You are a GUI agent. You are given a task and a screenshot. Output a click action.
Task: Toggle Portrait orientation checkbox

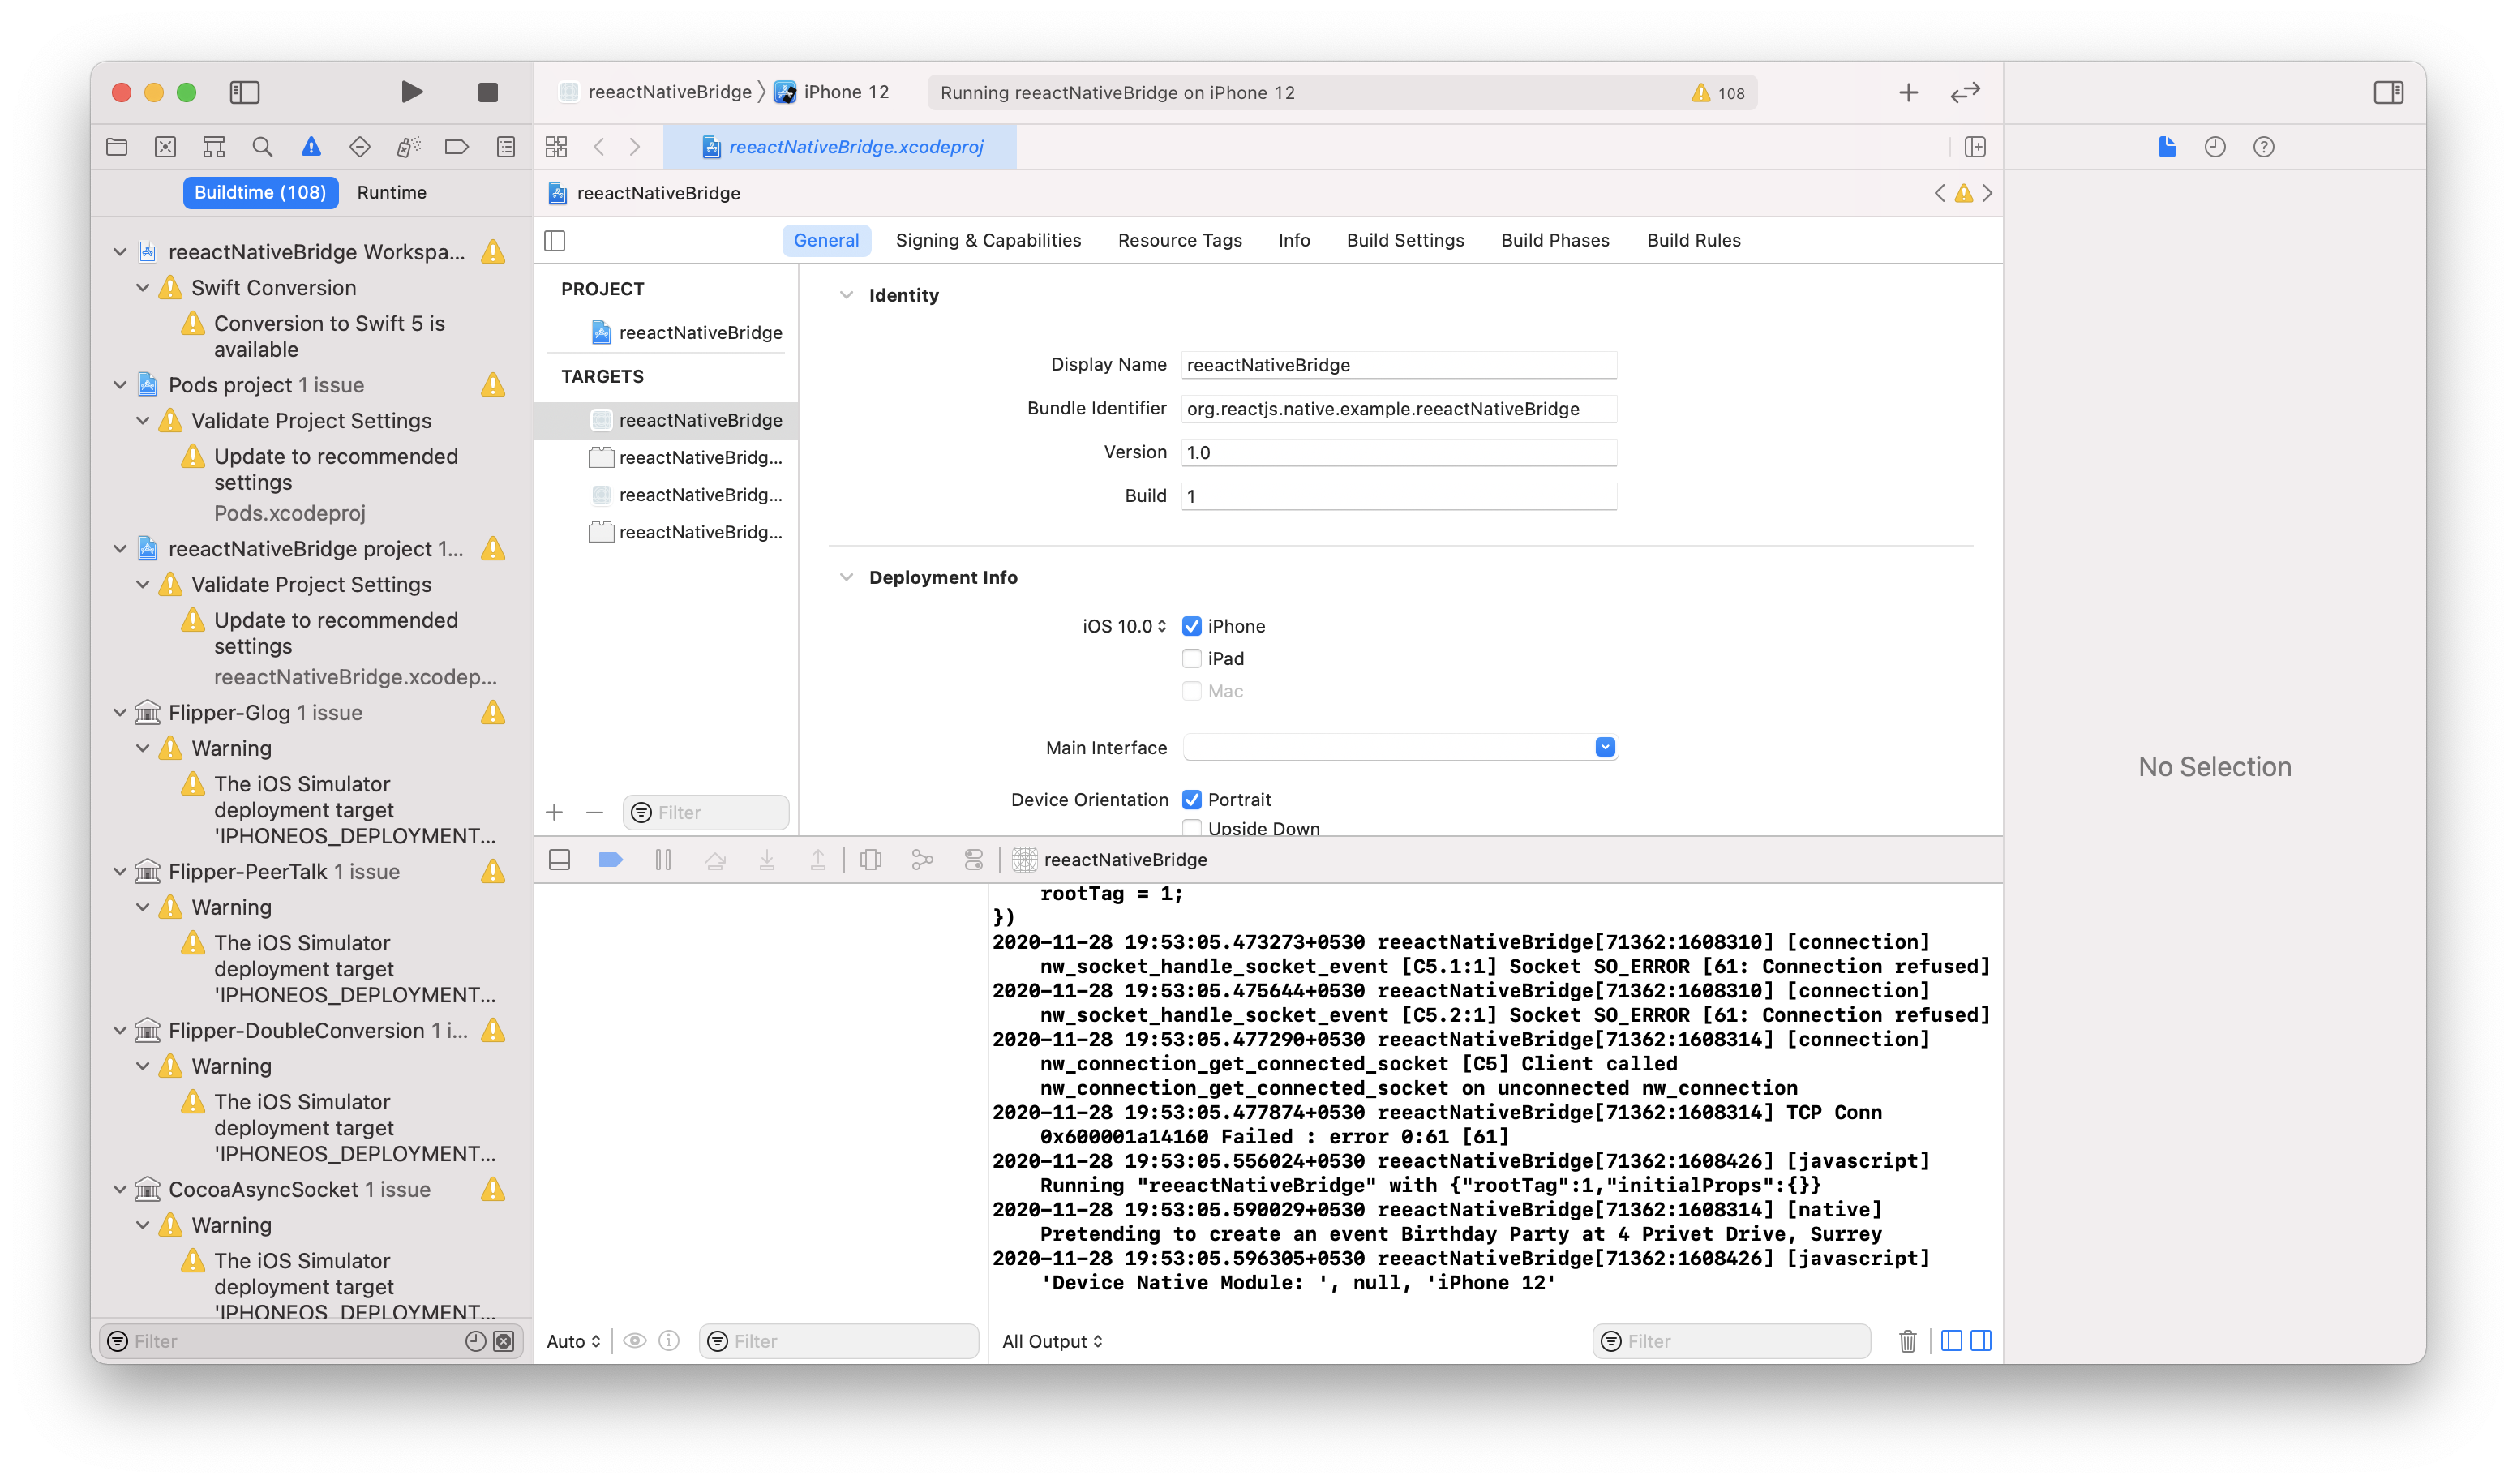click(1192, 797)
